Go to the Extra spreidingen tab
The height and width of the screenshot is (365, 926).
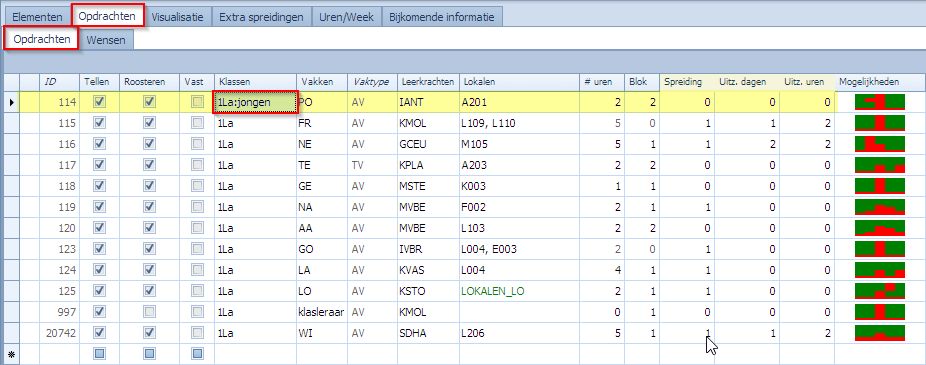click(x=262, y=17)
